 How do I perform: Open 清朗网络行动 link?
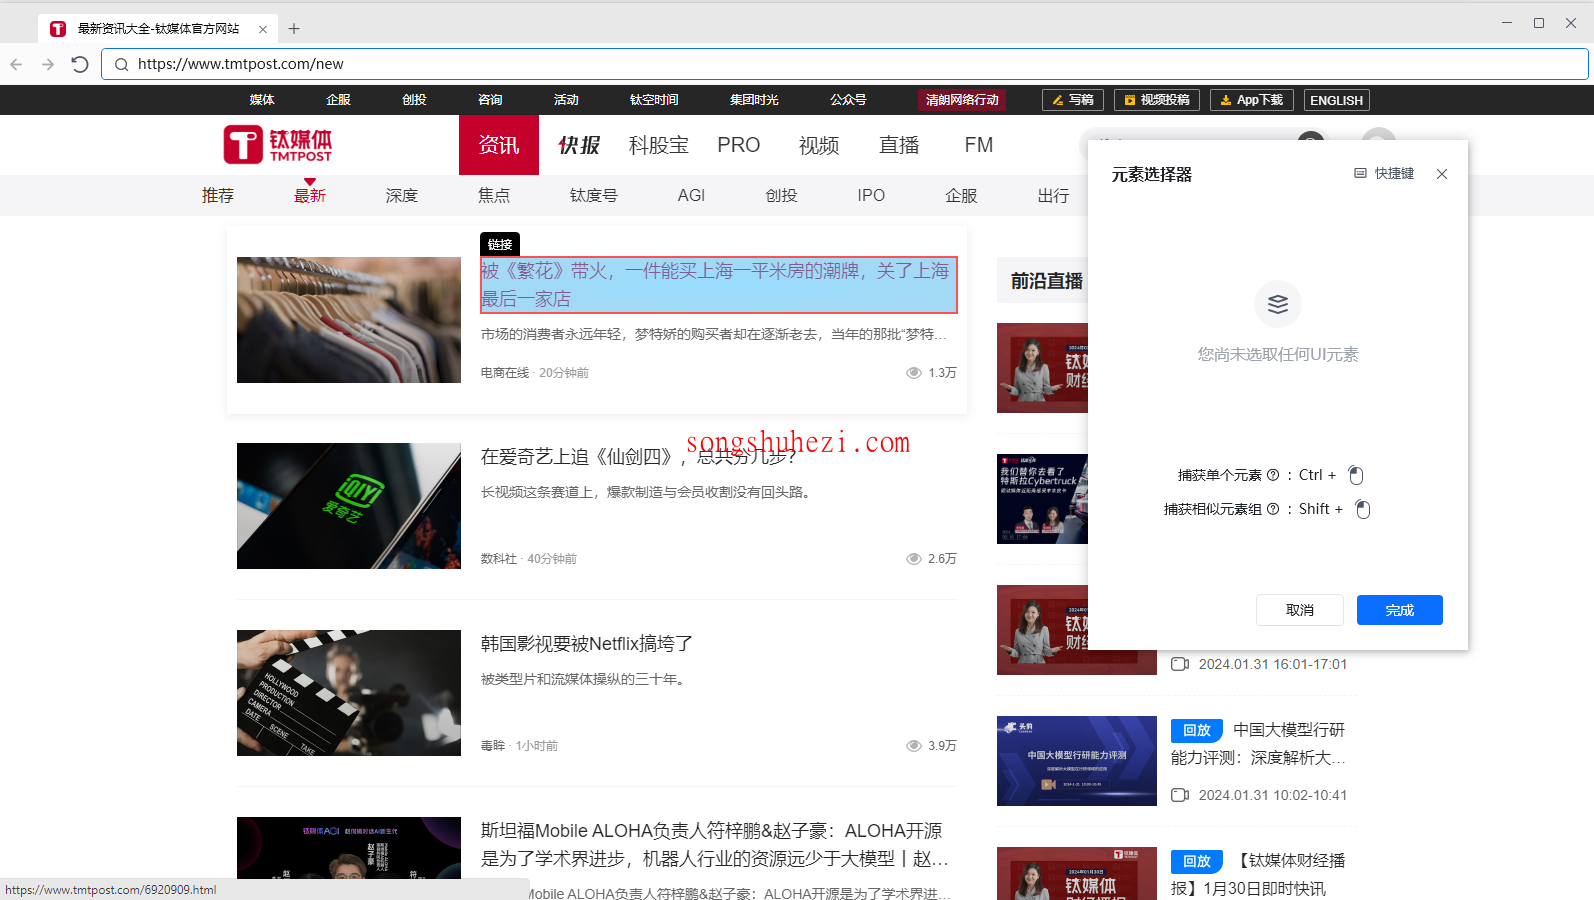(962, 100)
